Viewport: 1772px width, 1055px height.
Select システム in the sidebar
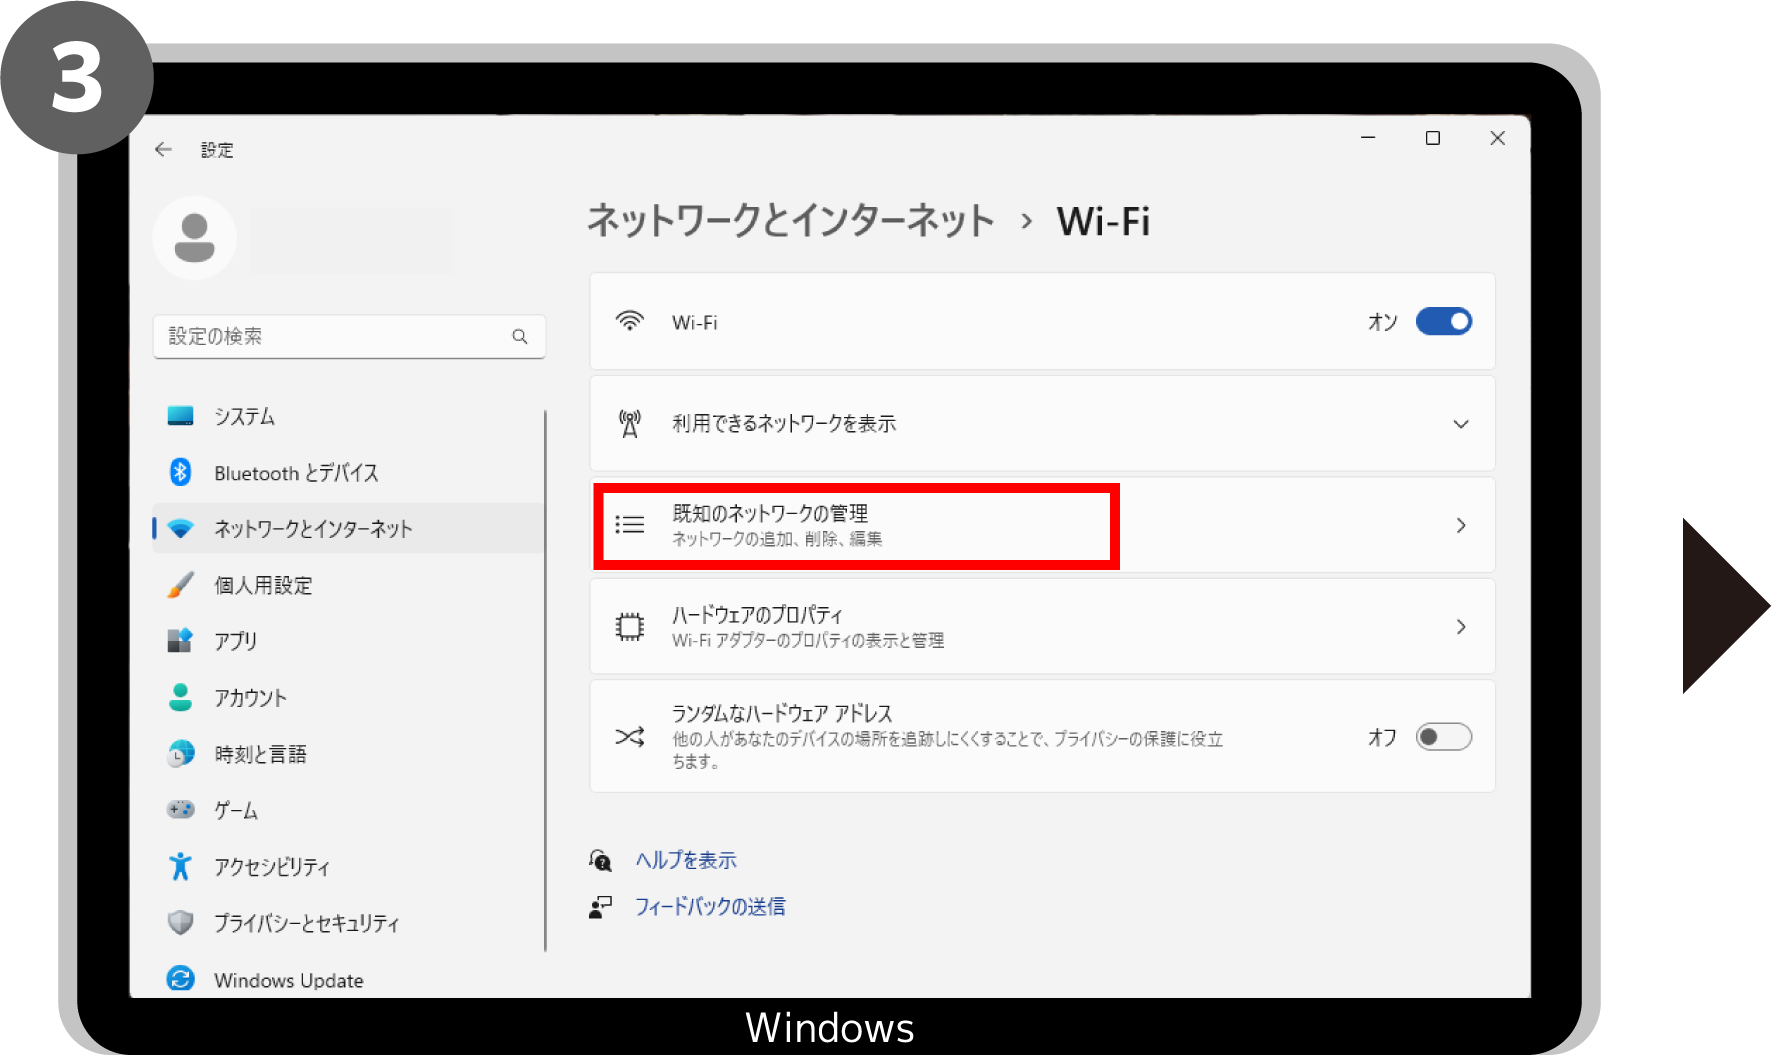[244, 416]
